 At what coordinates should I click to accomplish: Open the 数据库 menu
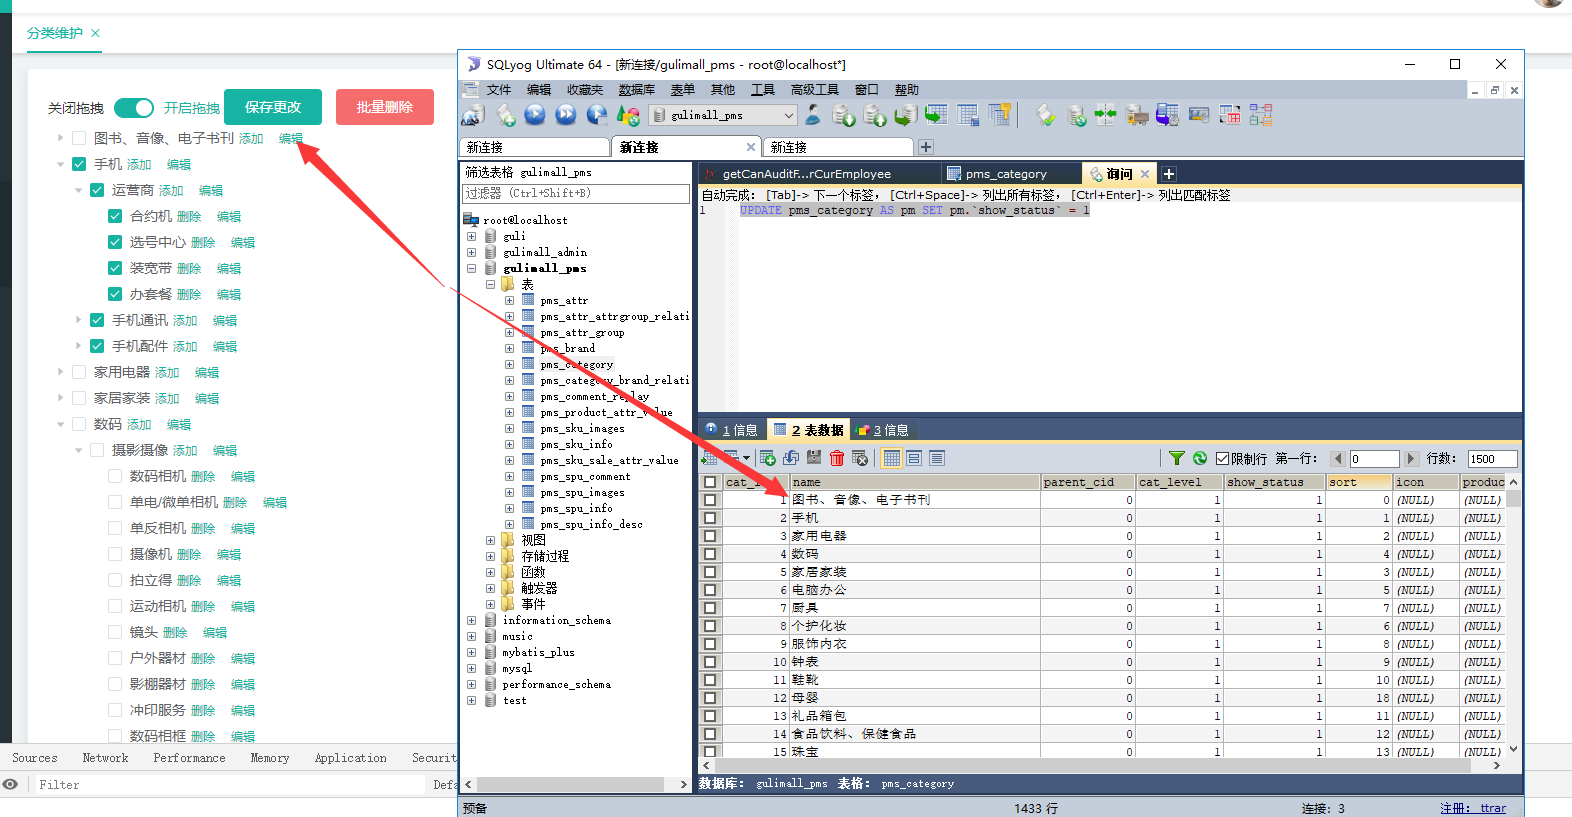636,90
